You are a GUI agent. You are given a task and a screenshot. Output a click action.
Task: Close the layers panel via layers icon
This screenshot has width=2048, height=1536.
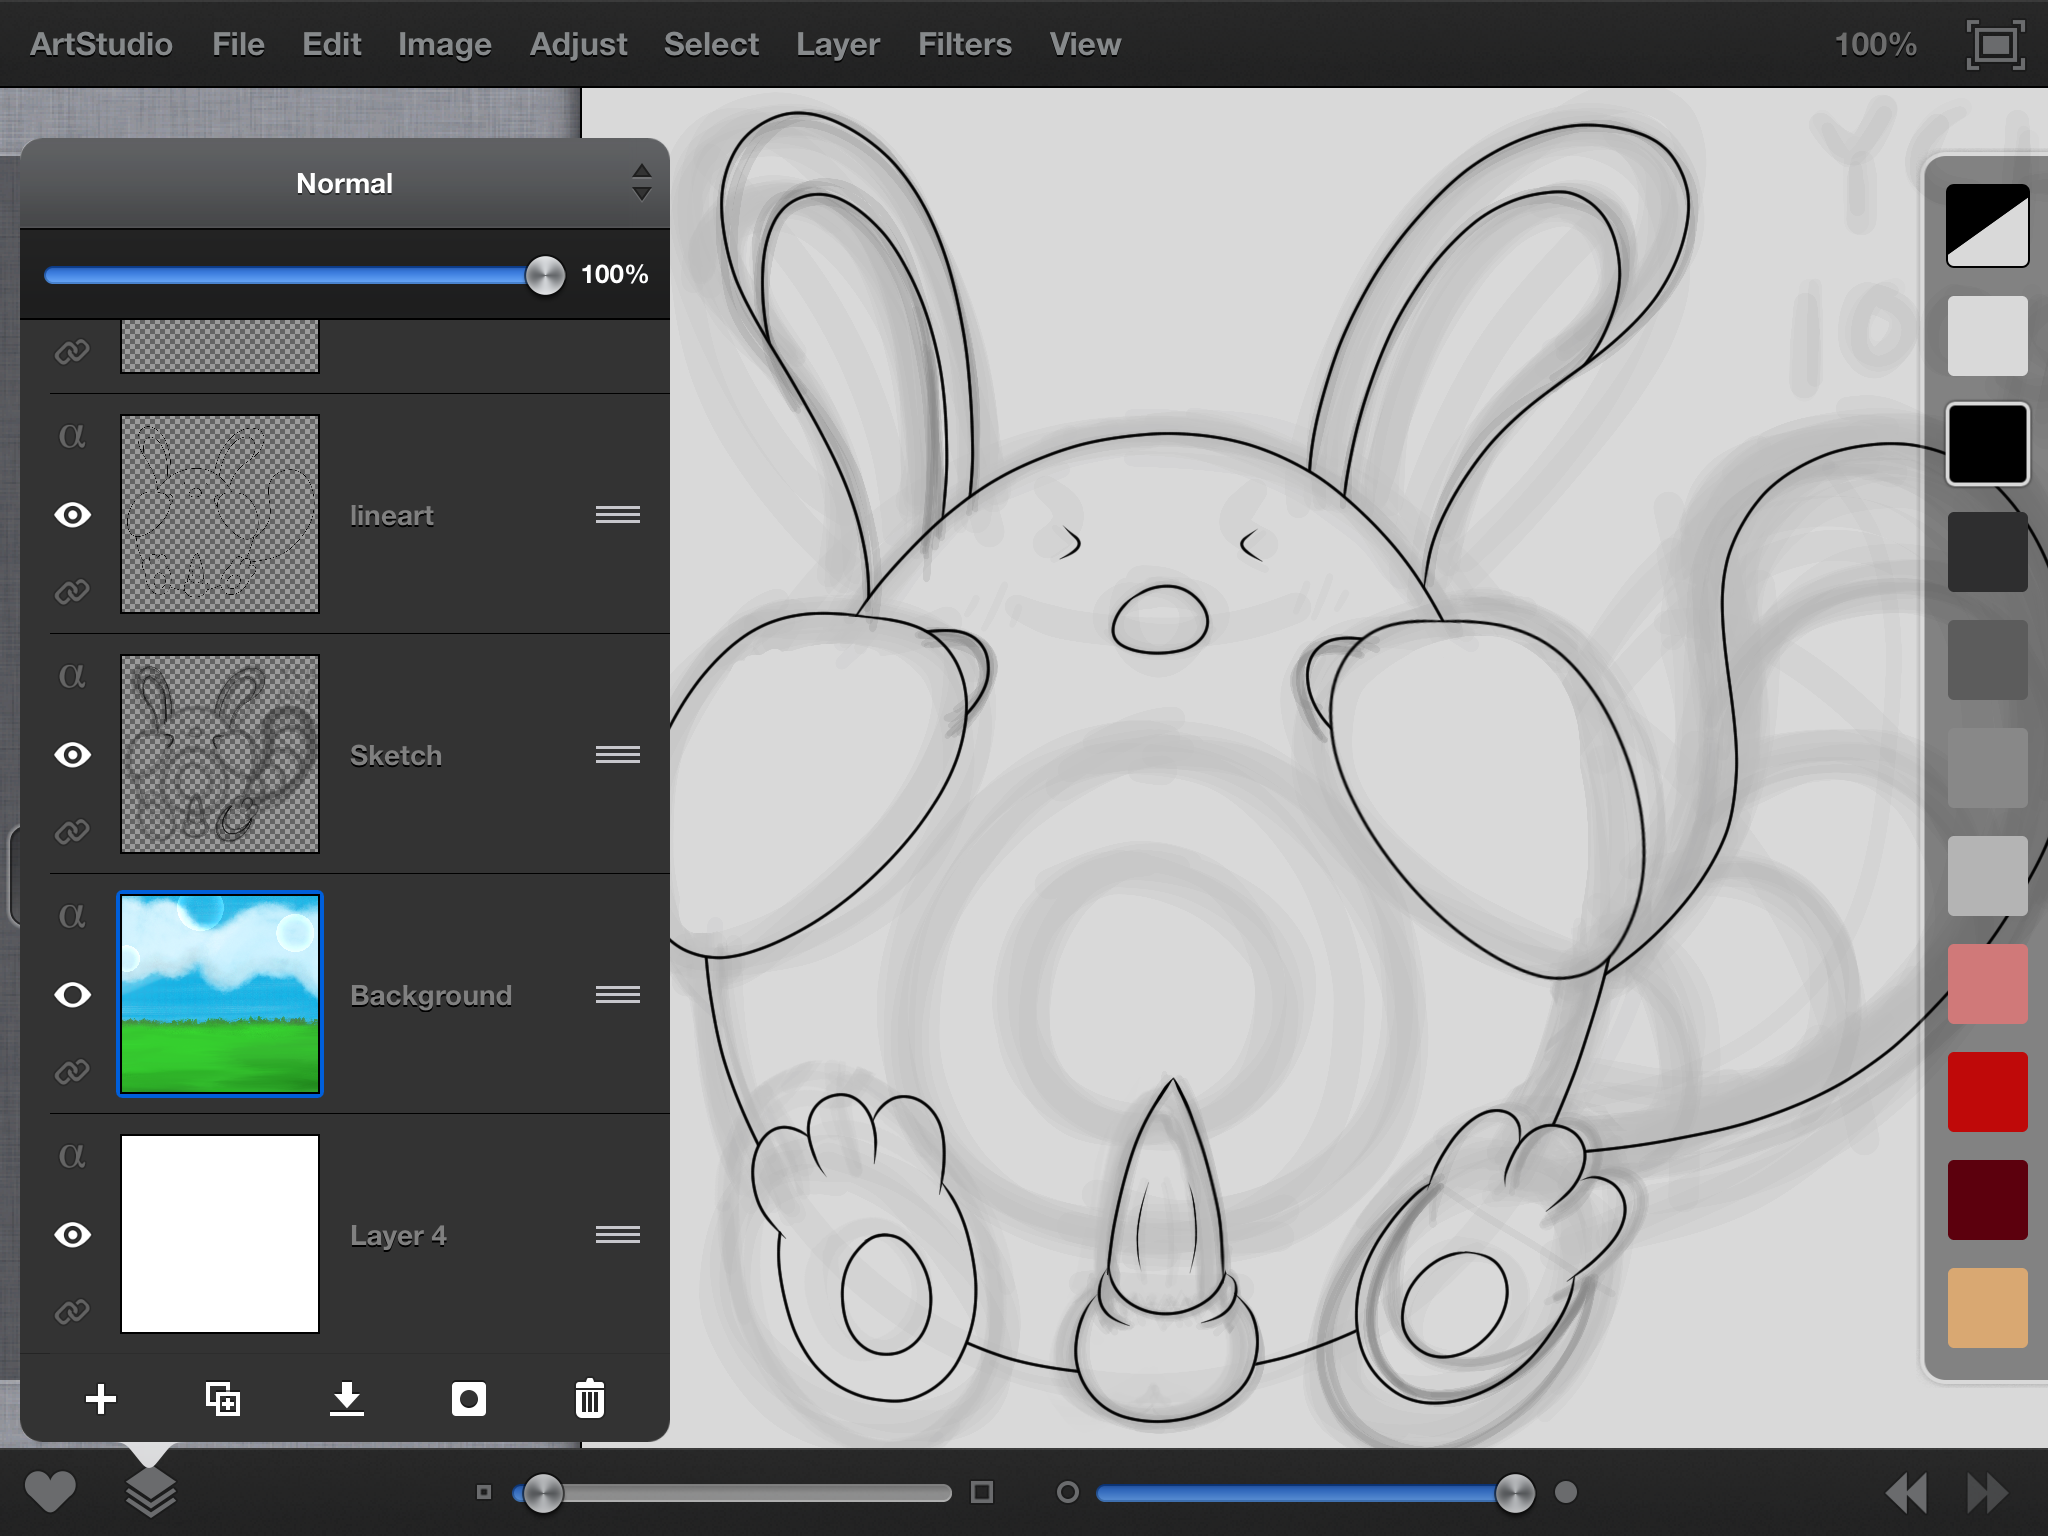[x=150, y=1492]
